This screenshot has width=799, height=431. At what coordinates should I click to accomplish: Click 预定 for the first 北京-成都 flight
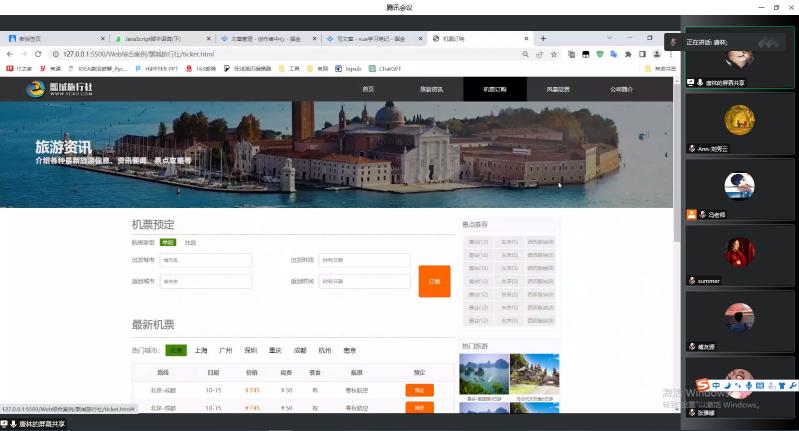[419, 390]
